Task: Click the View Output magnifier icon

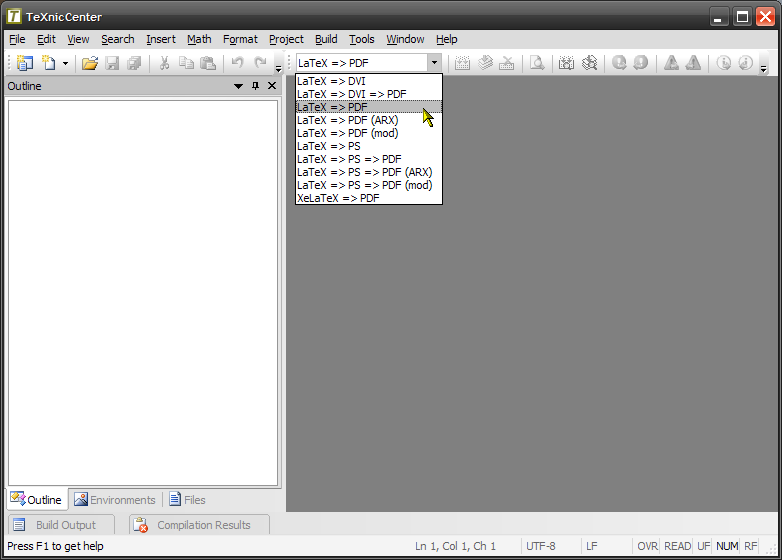Action: click(x=537, y=63)
